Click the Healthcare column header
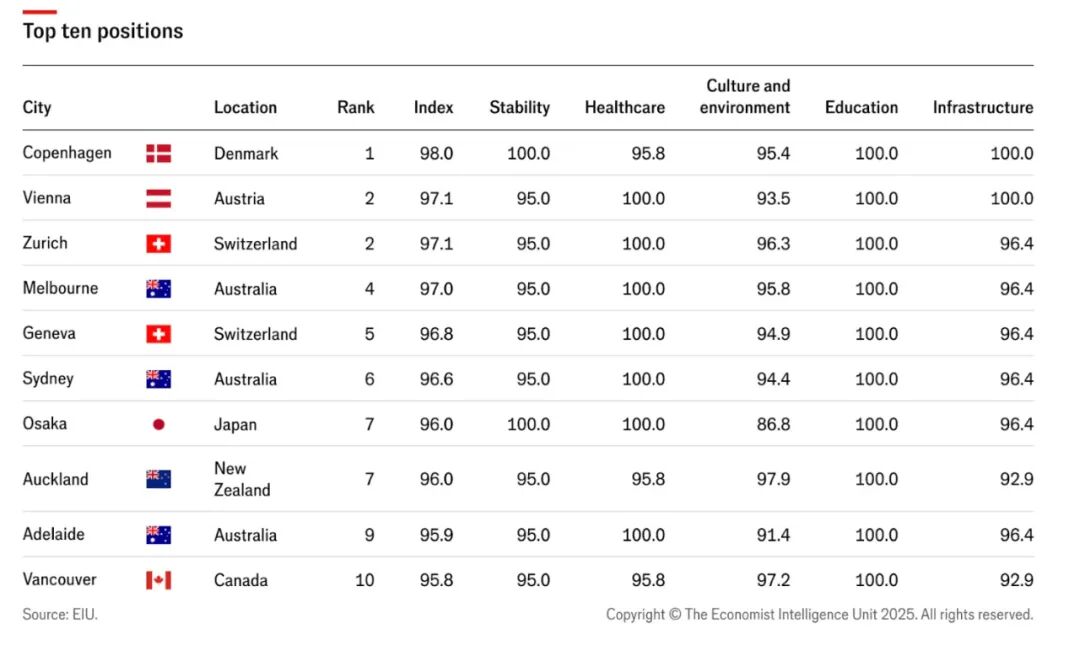The width and height of the screenshot is (1080, 651). point(625,107)
